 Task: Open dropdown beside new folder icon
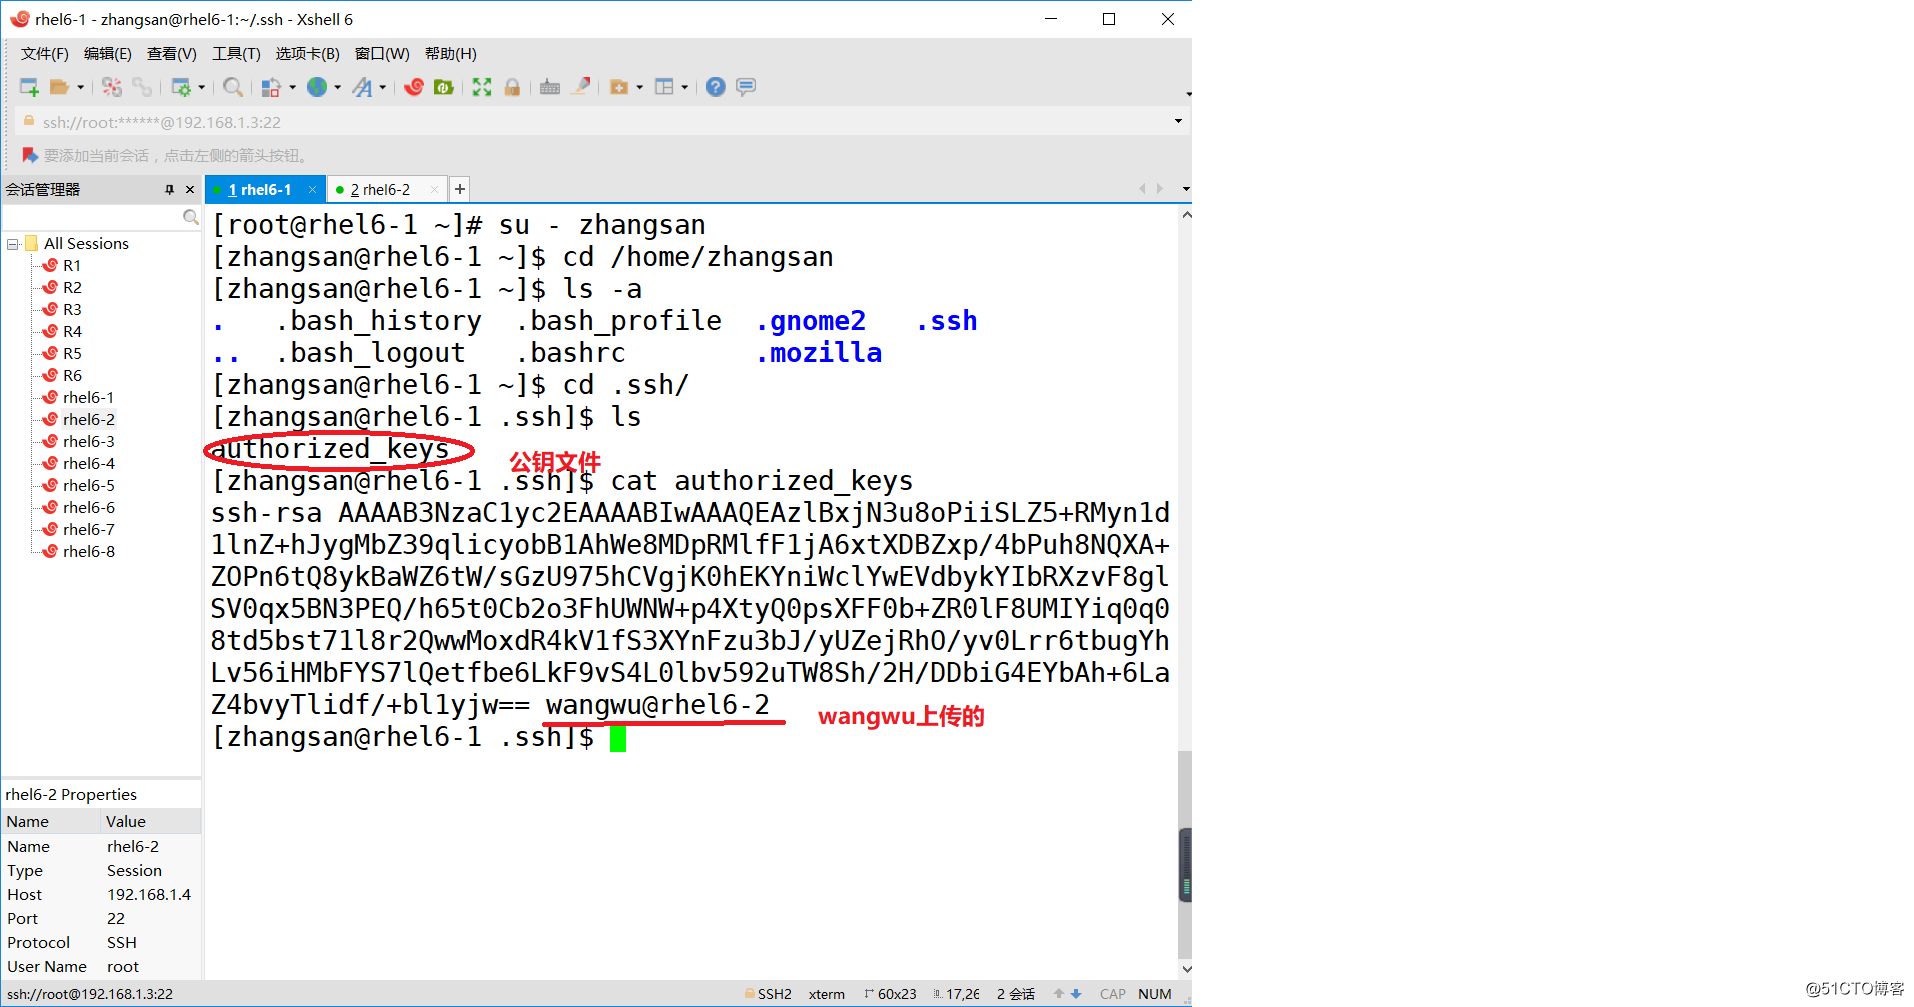click(x=639, y=87)
